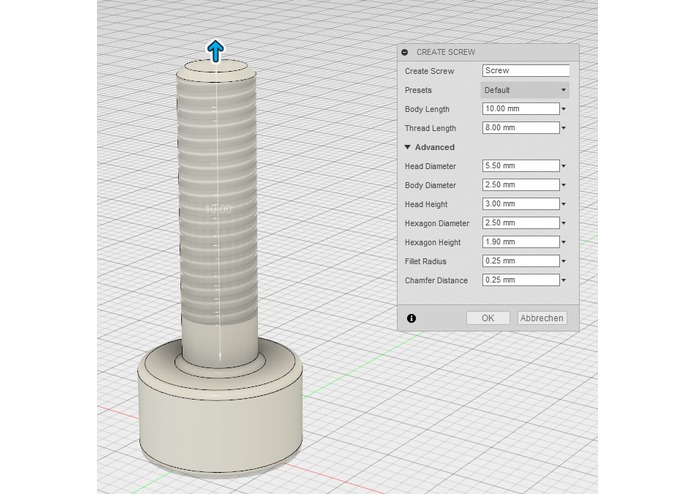Click the Fillet Radius value field
Image resolution: width=695 pixels, height=494 pixels.
click(521, 261)
